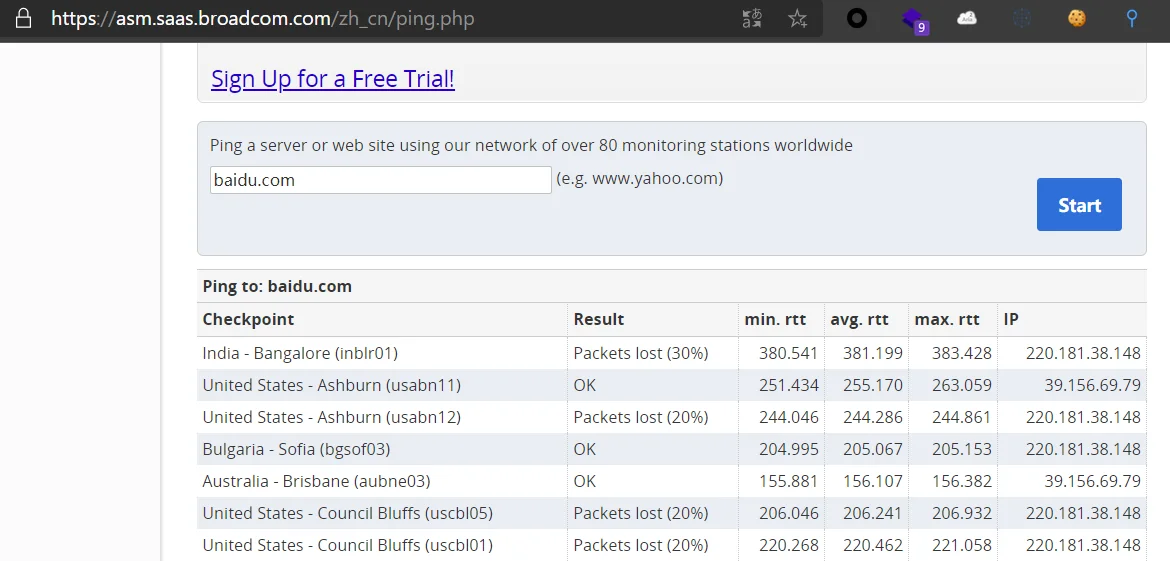Click max rtt value 206.932
The width and height of the screenshot is (1170, 561).
point(962,514)
